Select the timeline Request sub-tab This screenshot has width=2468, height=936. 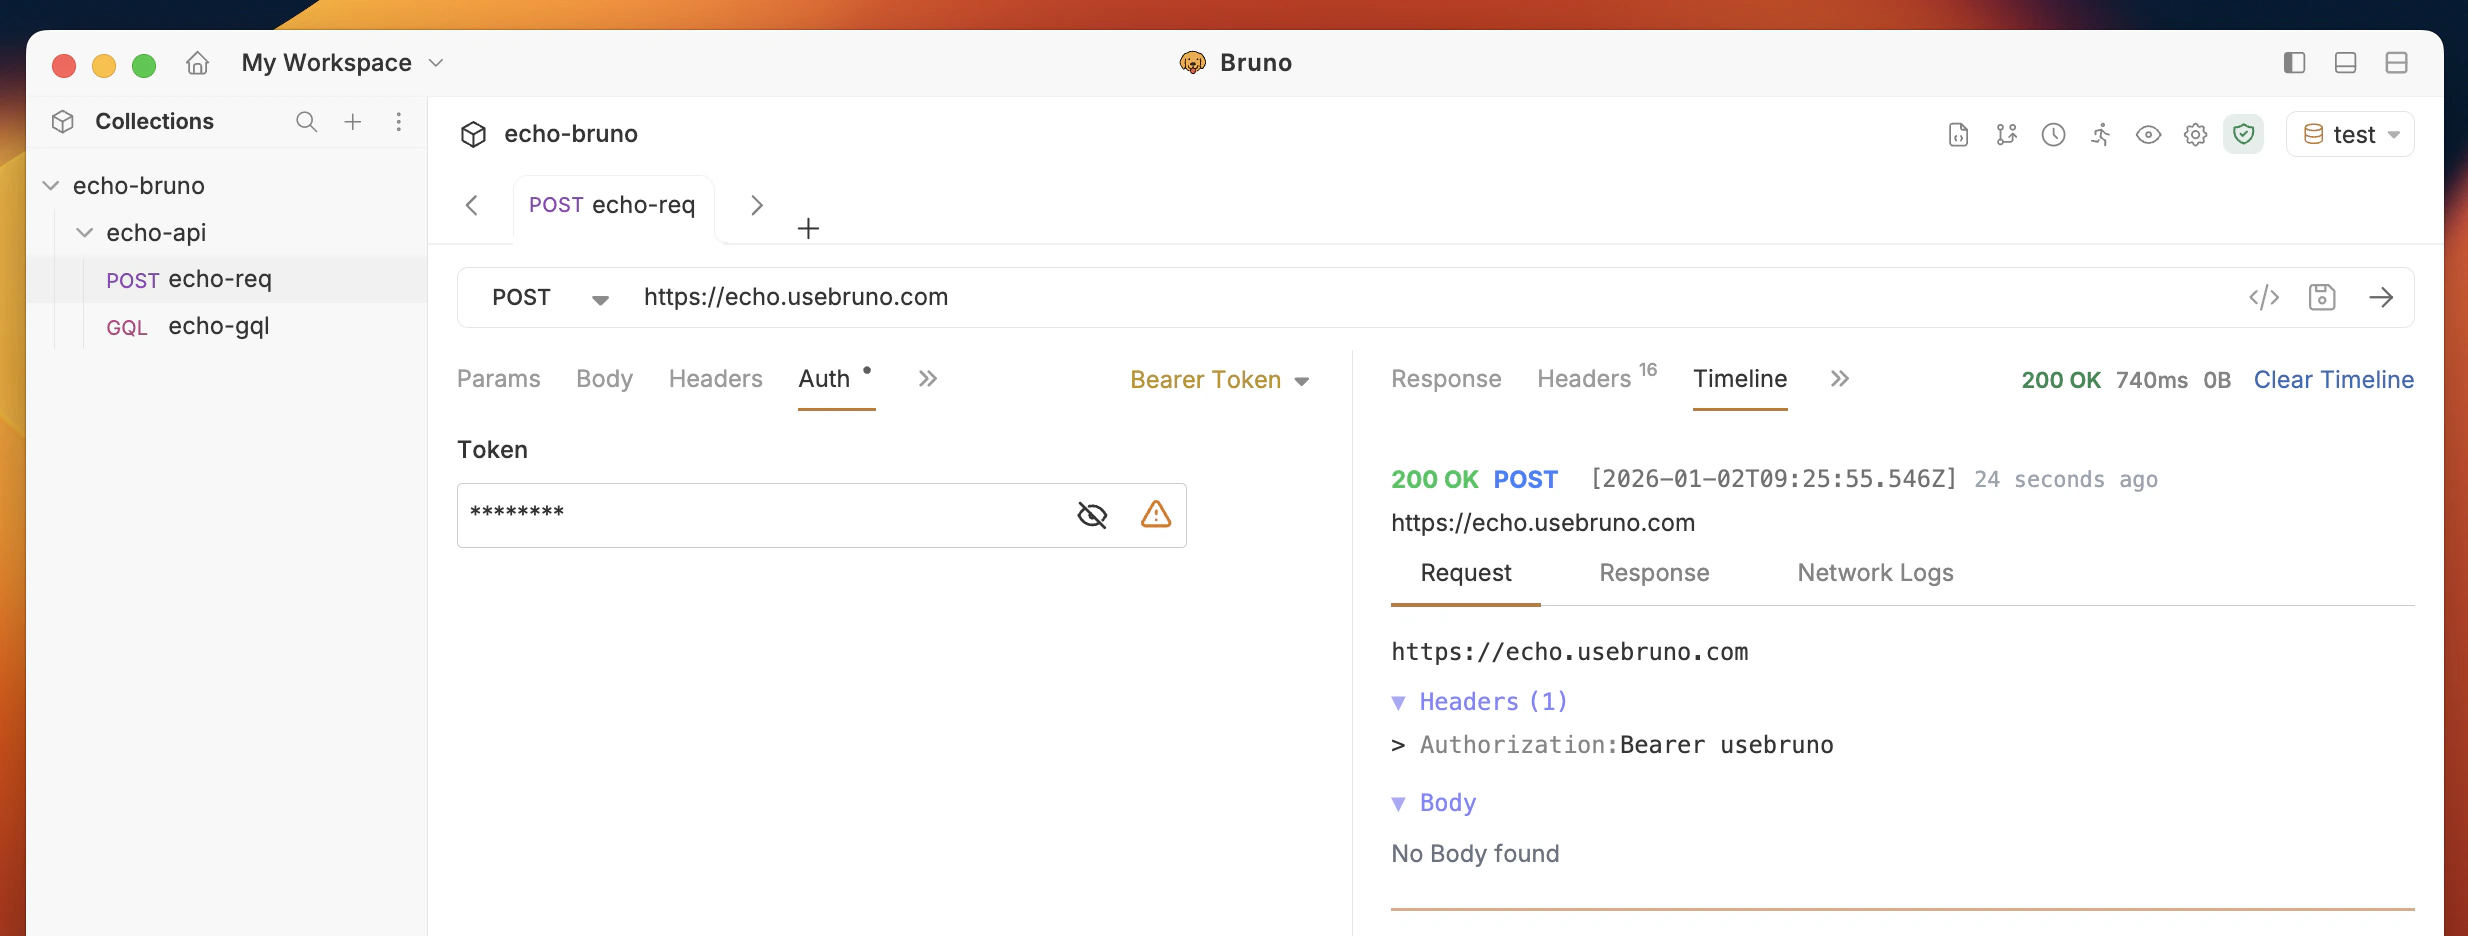[x=1466, y=573]
